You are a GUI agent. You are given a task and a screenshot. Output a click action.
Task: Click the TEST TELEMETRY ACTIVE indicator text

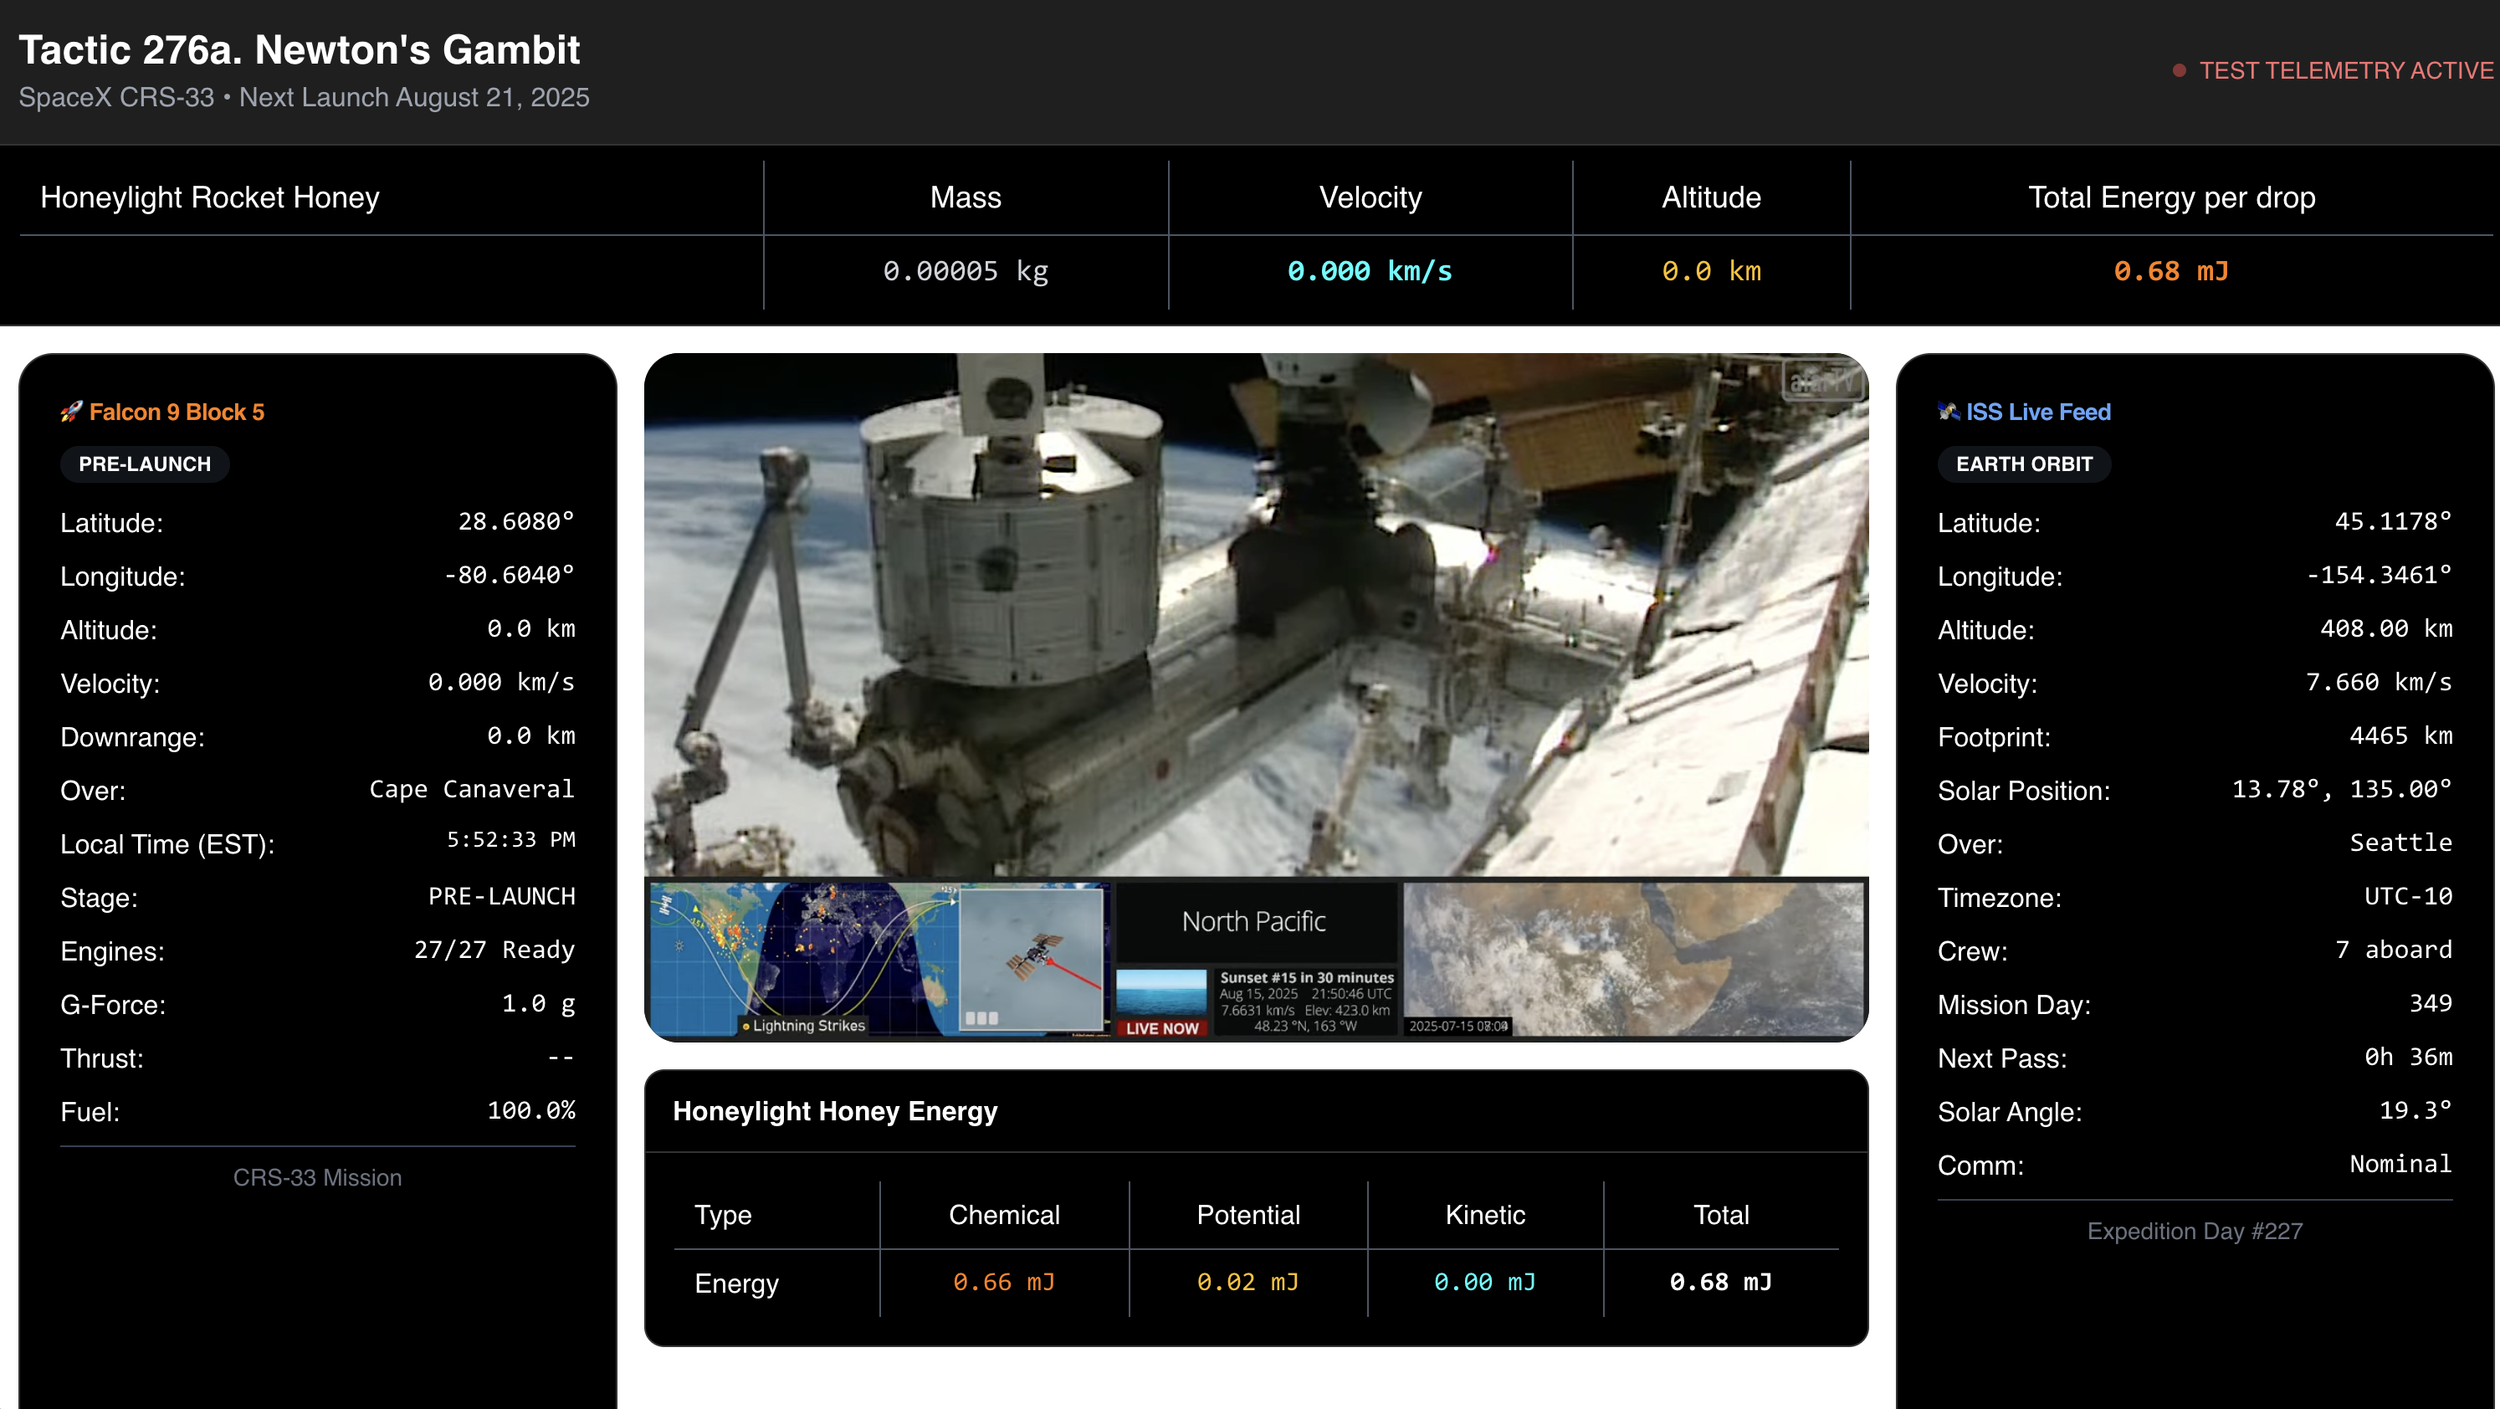click(2345, 70)
